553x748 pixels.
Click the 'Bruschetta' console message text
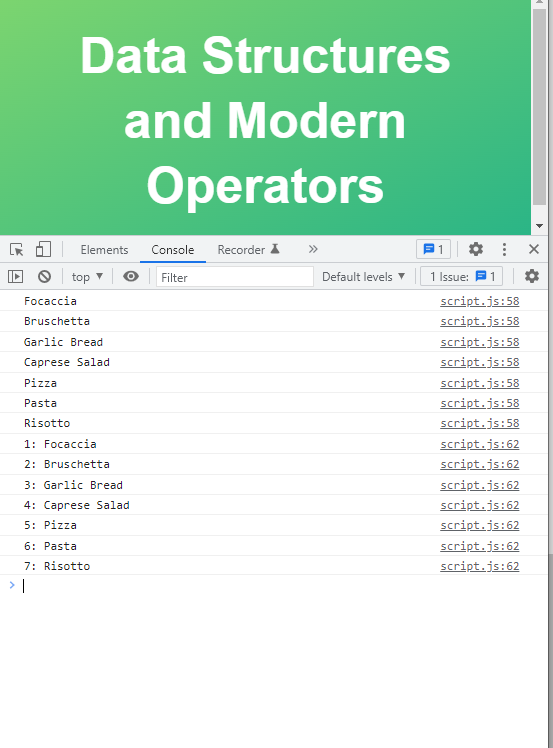coord(57,321)
